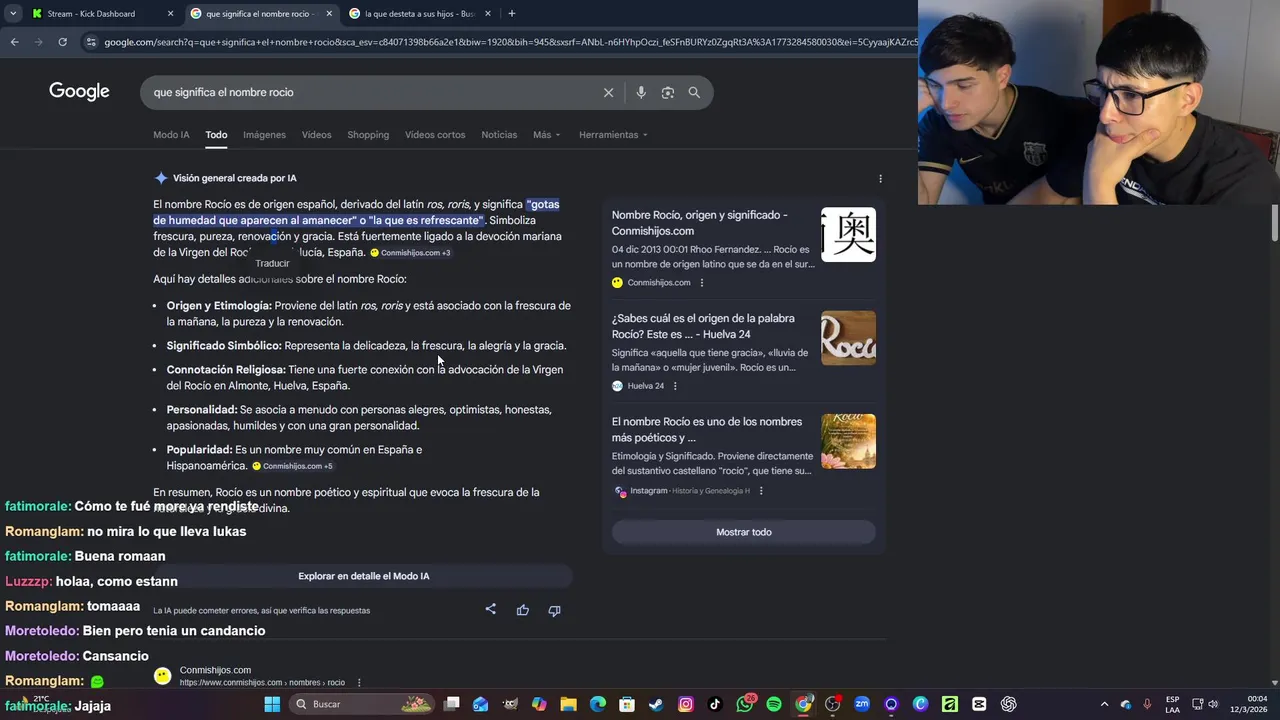This screenshot has height=720, width=1280.
Task: Open Google Lens image search
Action: [668, 92]
